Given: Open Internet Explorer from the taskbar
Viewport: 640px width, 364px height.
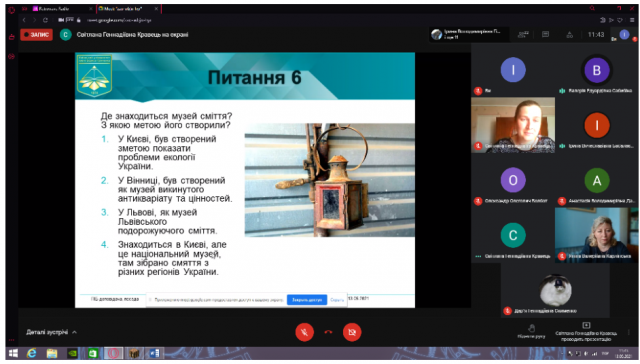Looking at the screenshot, I should tap(31, 353).
